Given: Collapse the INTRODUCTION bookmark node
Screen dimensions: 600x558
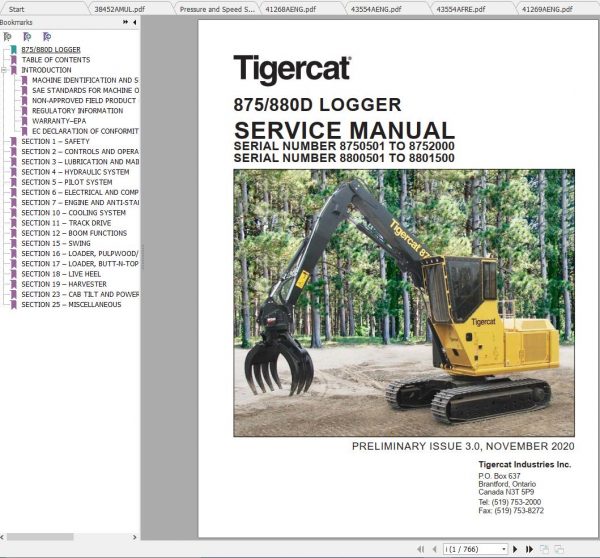Looking at the screenshot, I should [x=4, y=70].
